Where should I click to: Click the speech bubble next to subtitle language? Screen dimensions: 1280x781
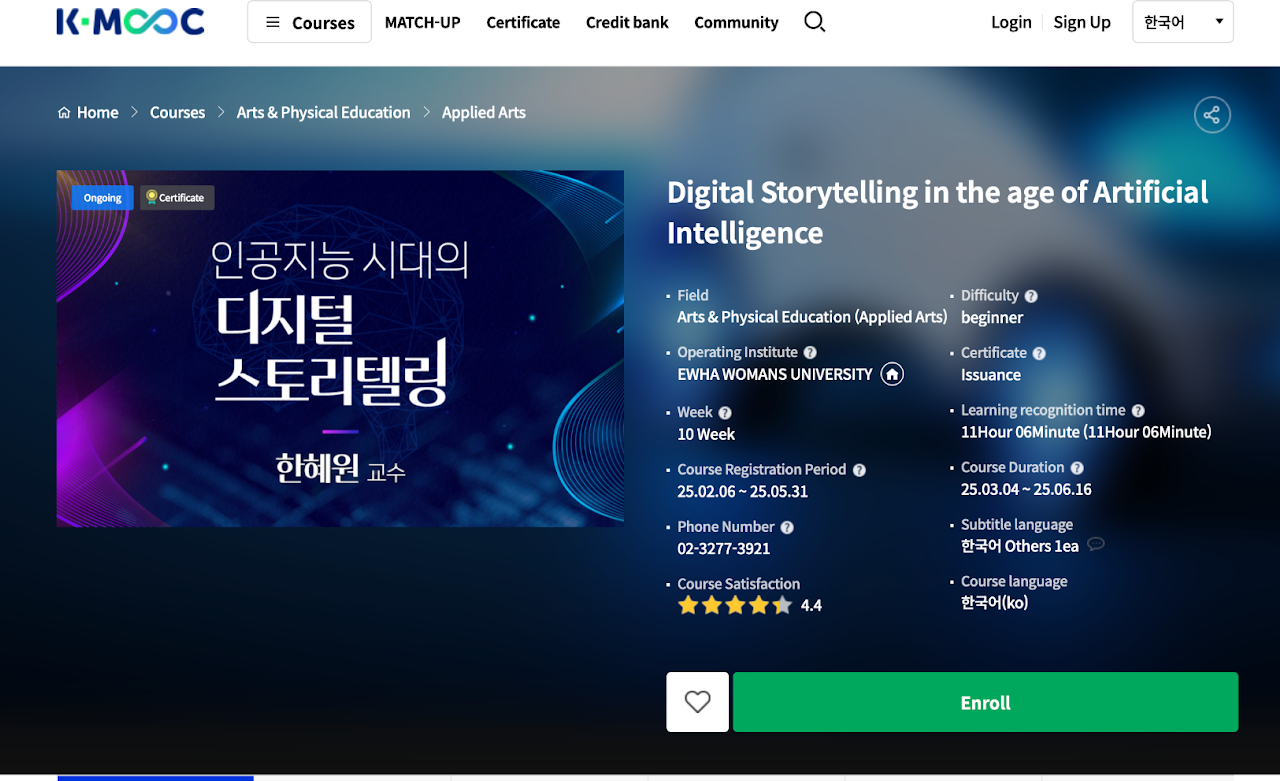coord(1096,544)
